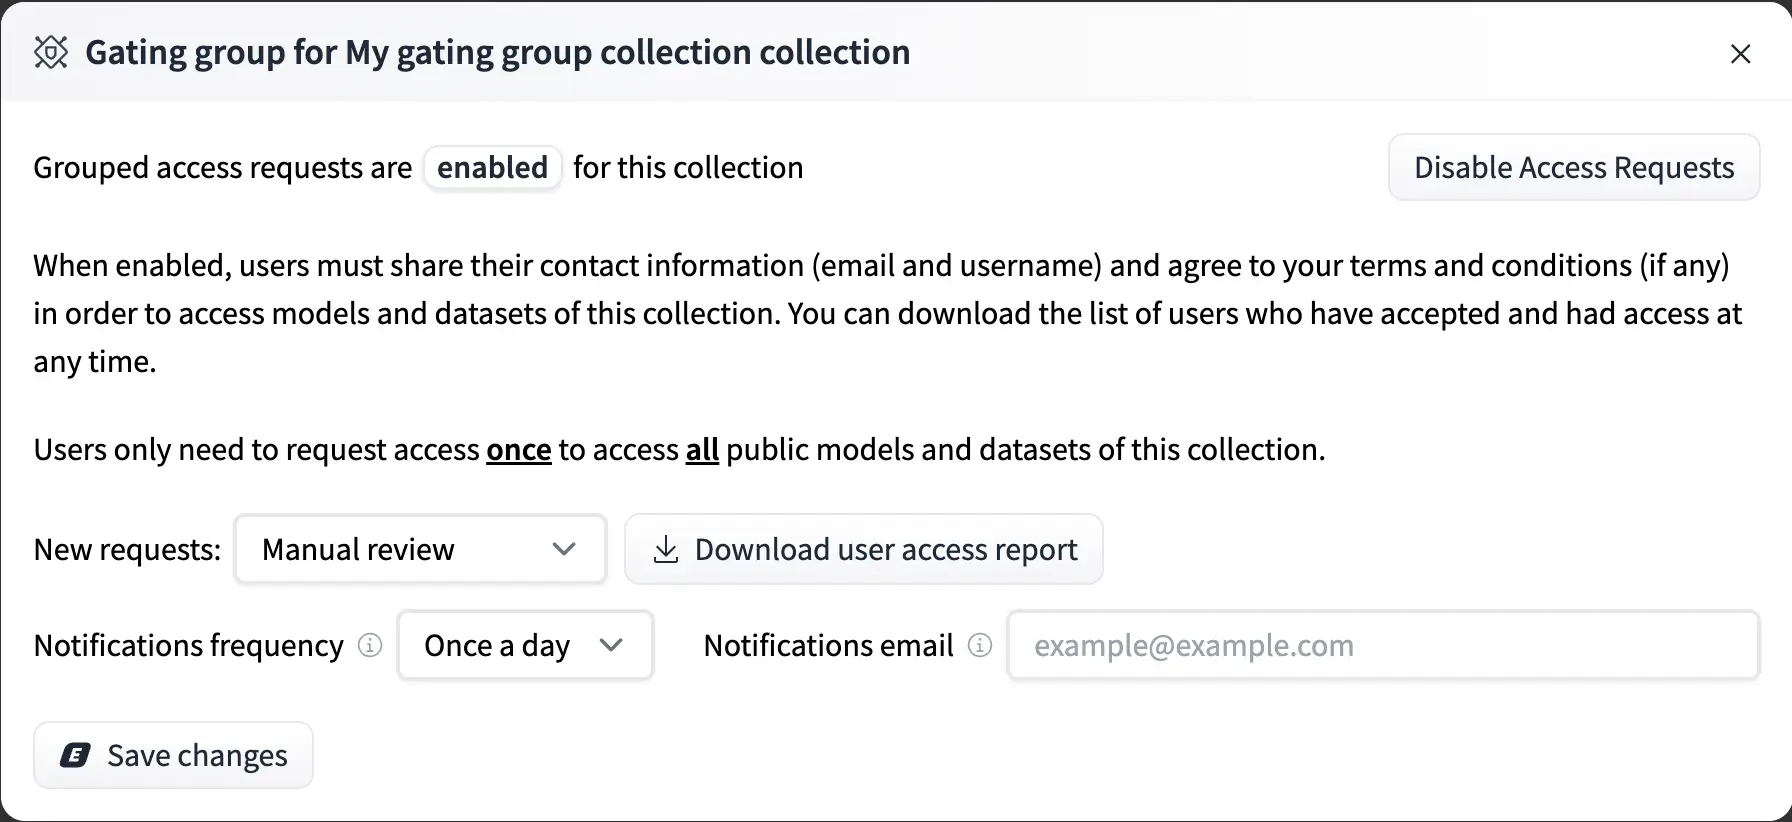Focus the example@example.com email input field

(1382, 646)
